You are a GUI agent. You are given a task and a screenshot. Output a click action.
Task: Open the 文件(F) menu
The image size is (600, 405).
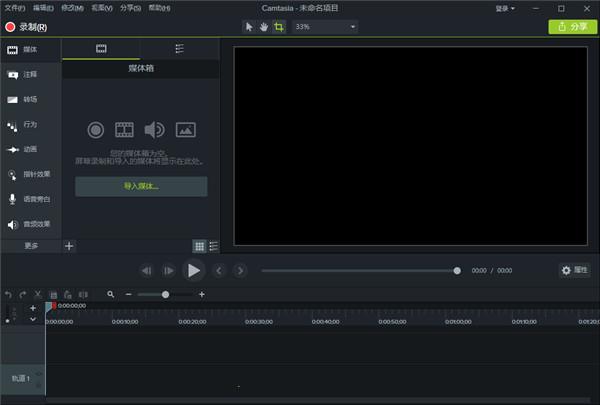coord(14,7)
